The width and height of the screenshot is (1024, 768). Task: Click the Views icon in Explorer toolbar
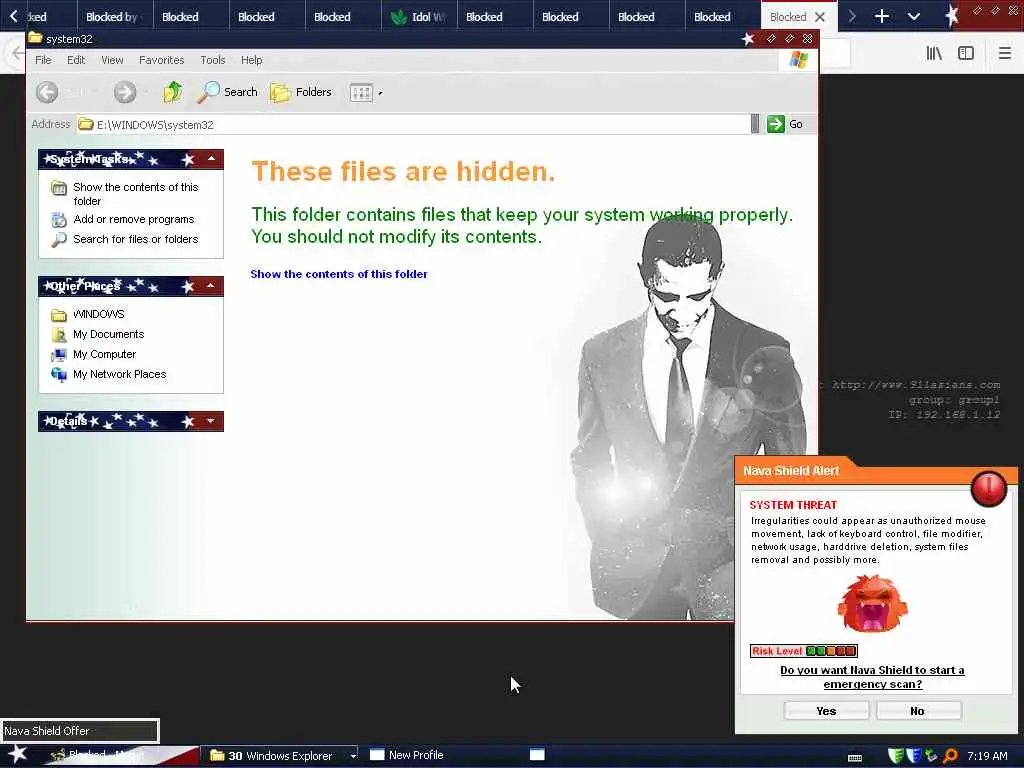click(361, 93)
